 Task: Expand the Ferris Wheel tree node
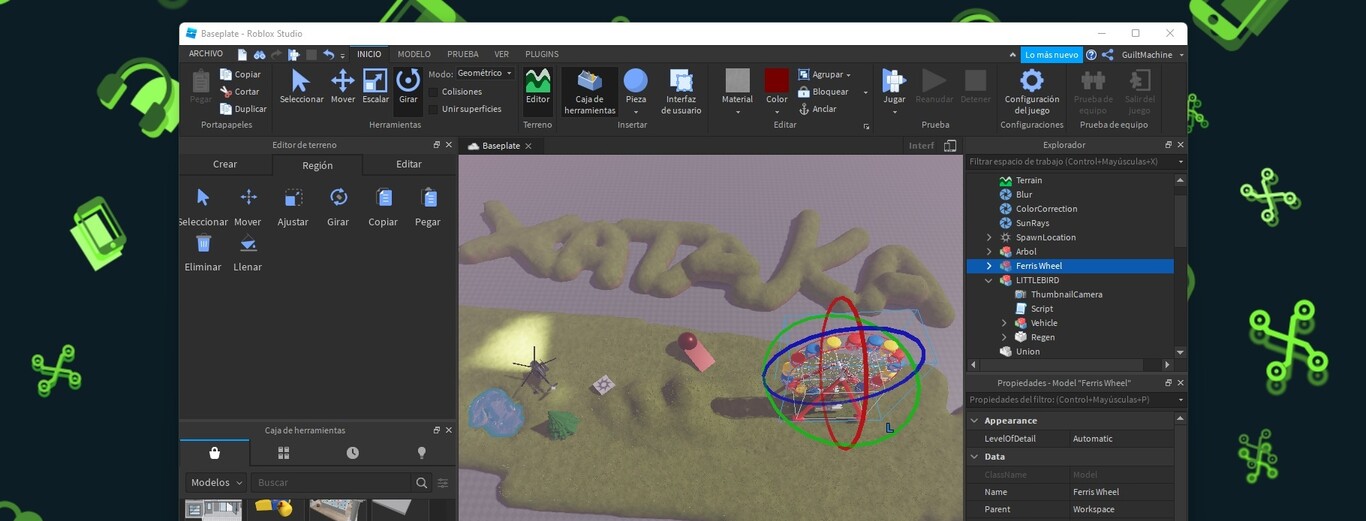989,266
